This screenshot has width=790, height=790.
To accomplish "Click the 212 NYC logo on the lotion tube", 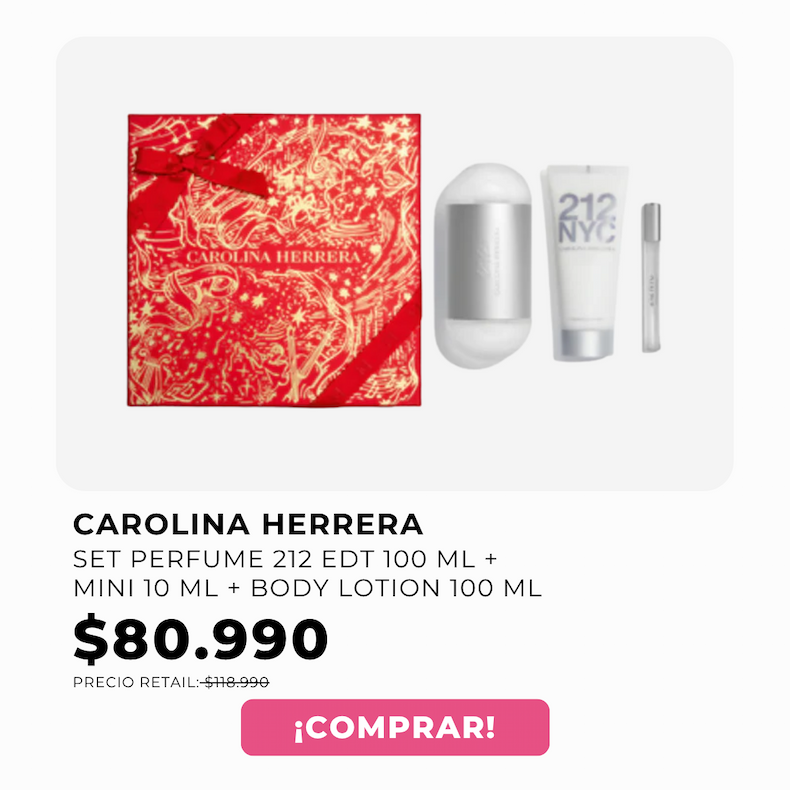I will (x=587, y=218).
